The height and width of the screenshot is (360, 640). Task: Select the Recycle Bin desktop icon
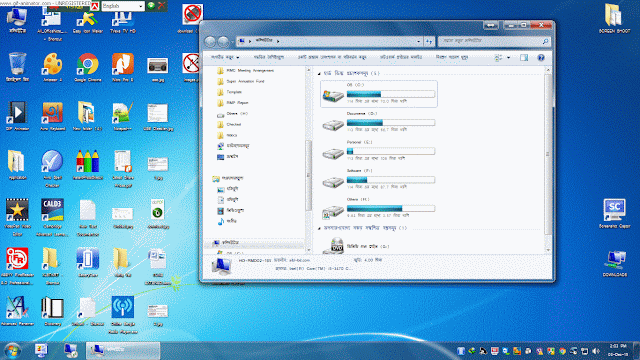17,68
